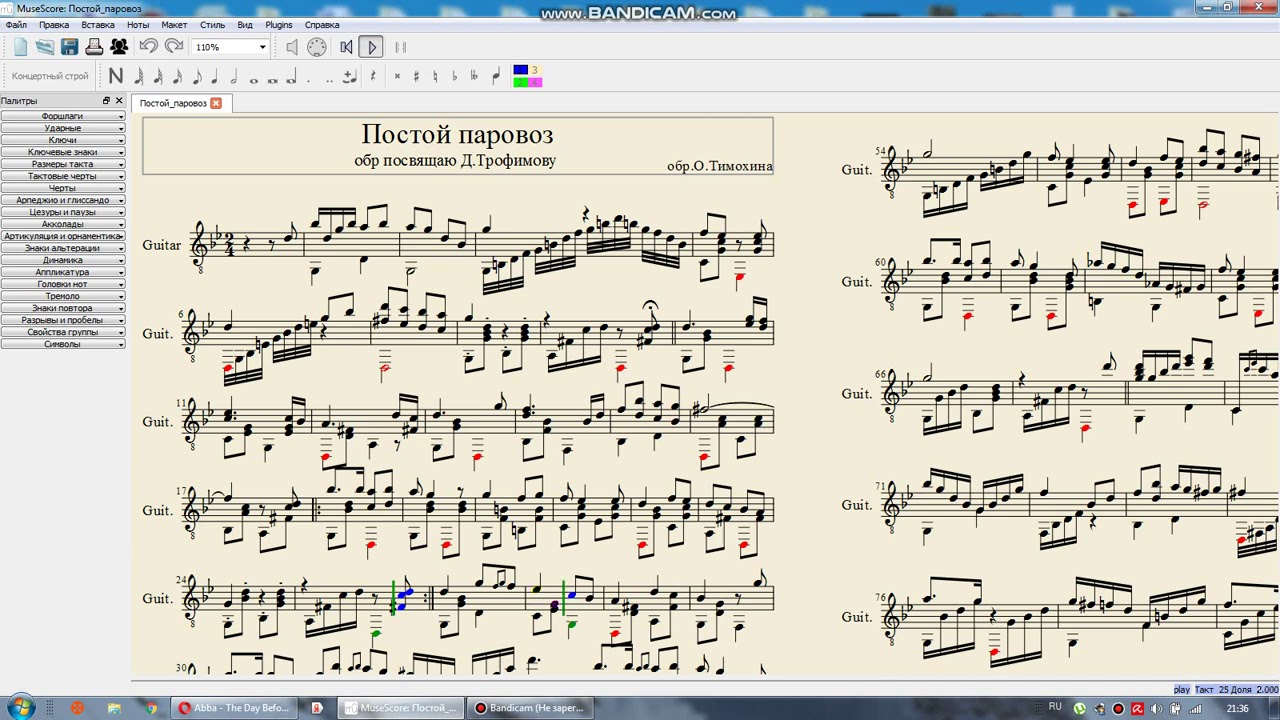Open the Правка menu
Image resolution: width=1280 pixels, height=720 pixels.
coord(54,25)
